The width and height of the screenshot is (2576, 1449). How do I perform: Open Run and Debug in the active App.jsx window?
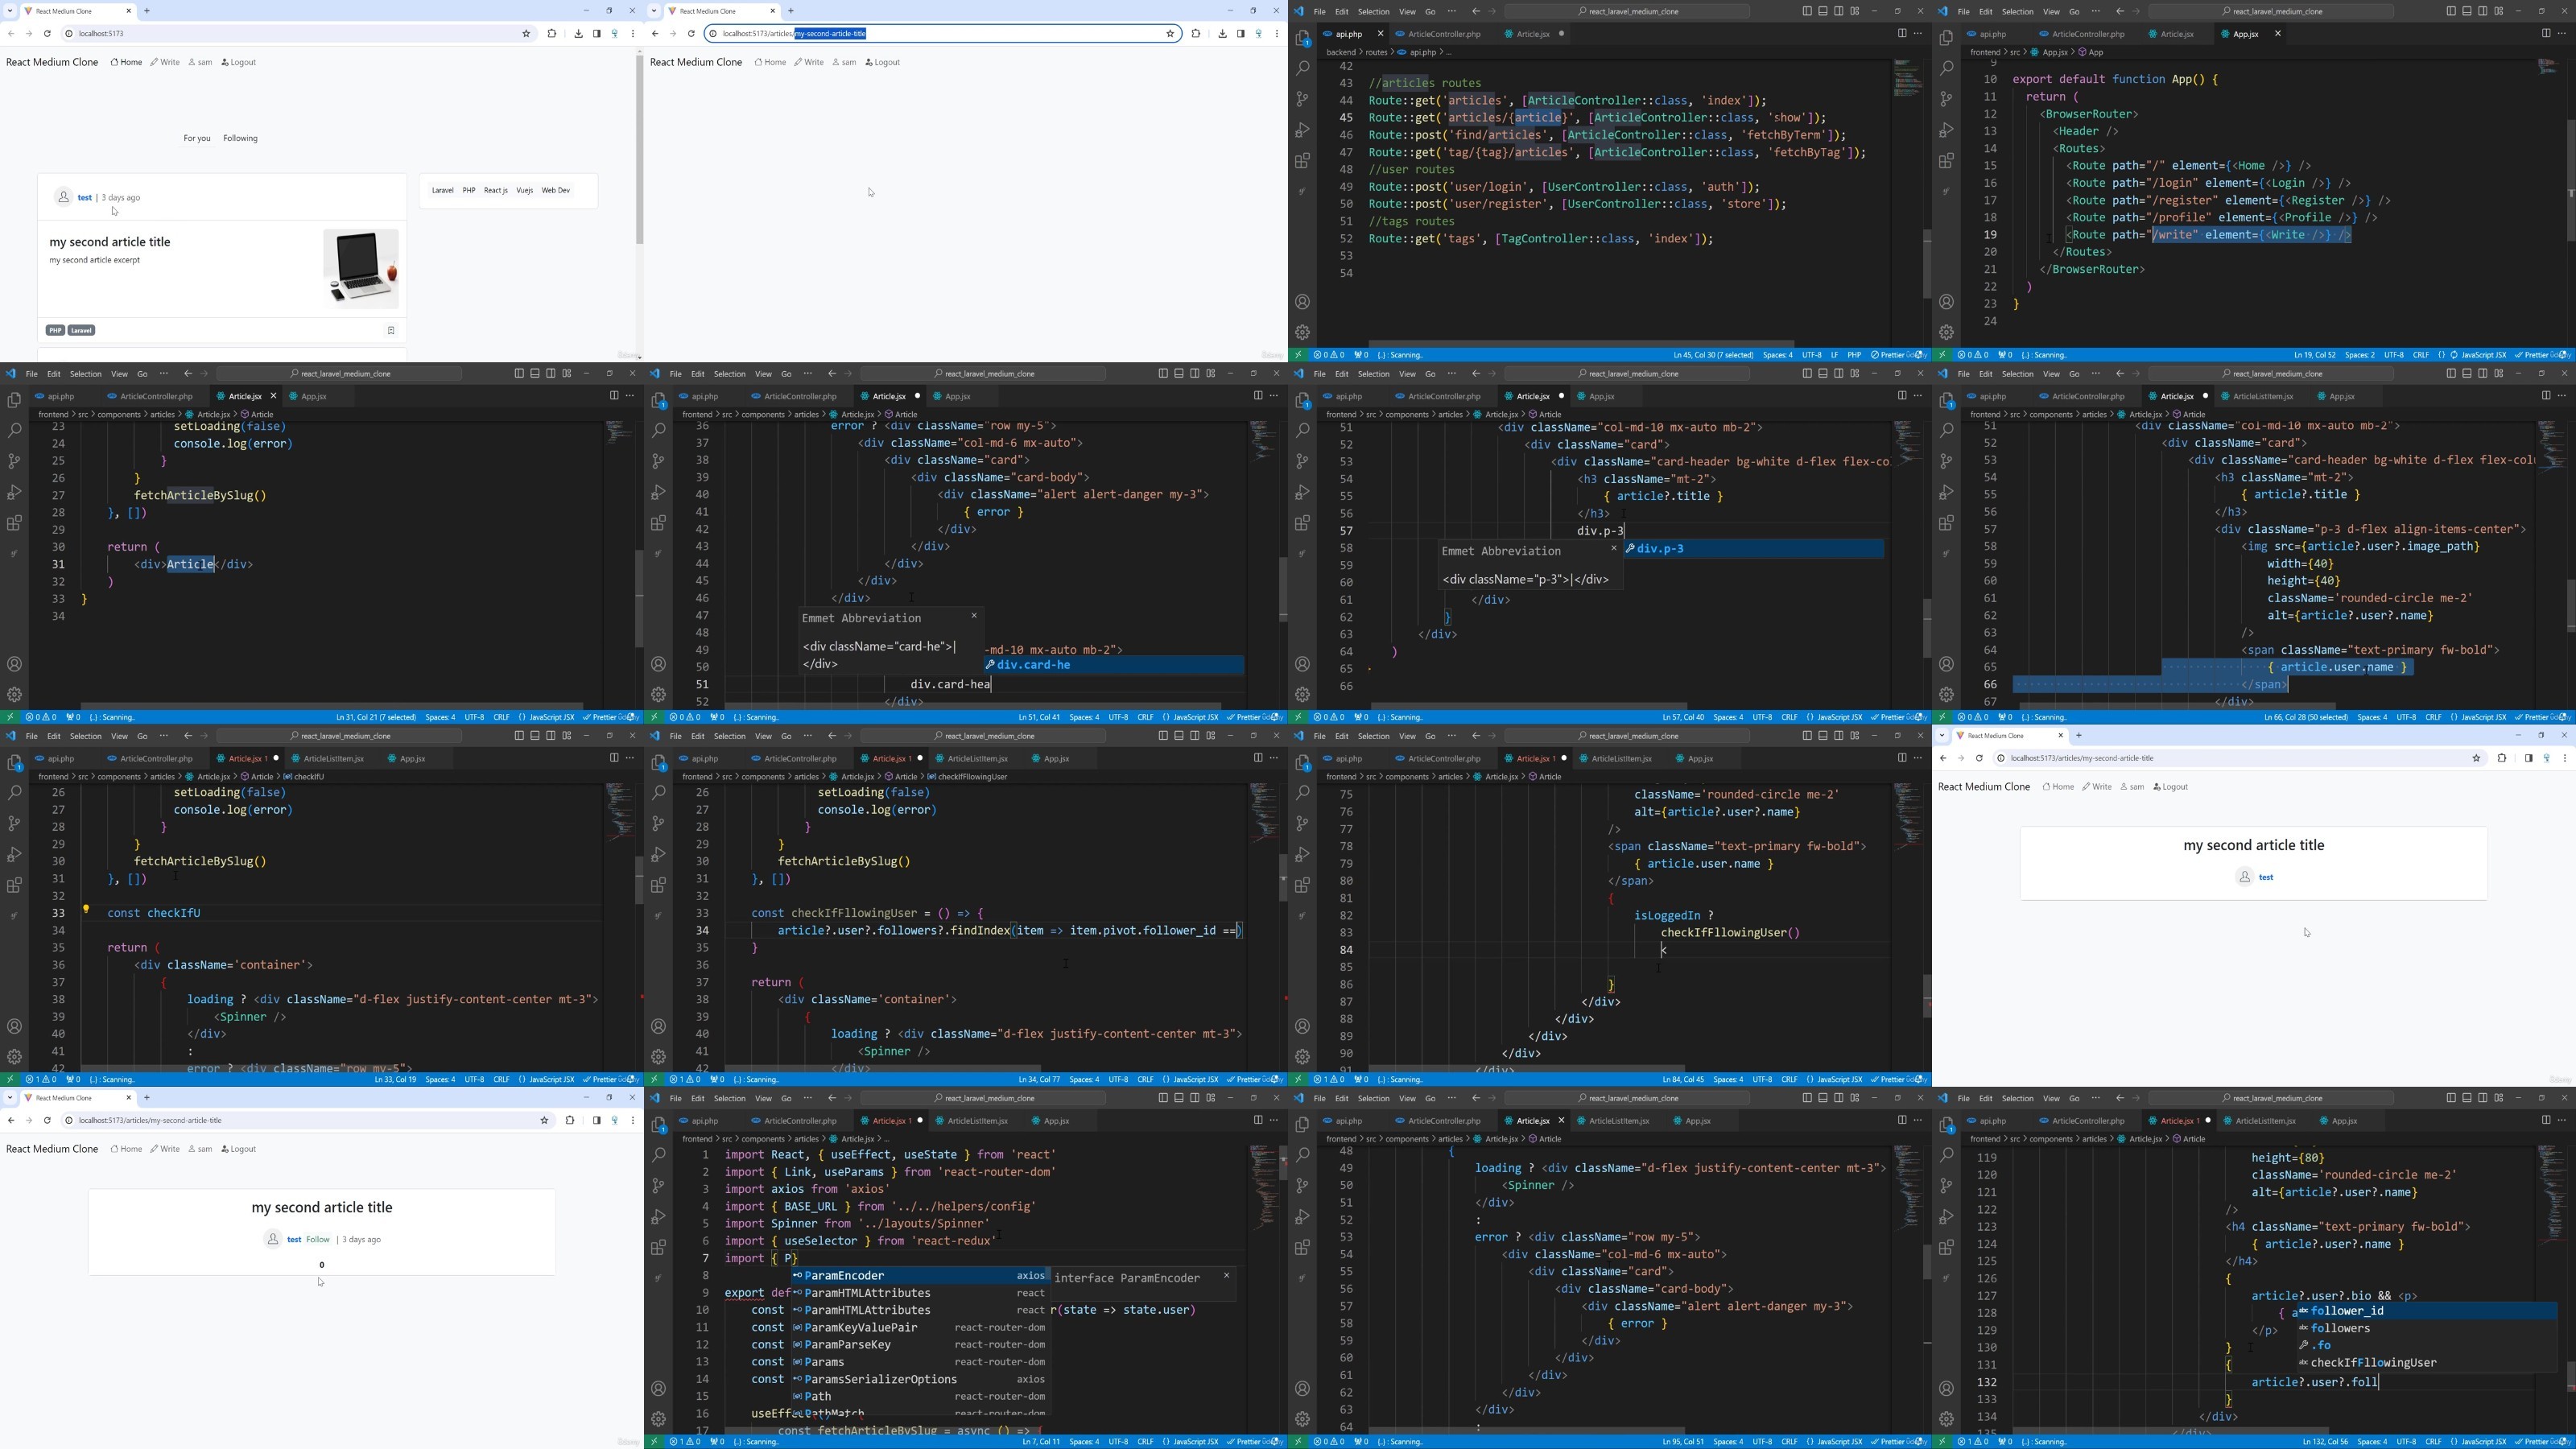pos(1946,130)
